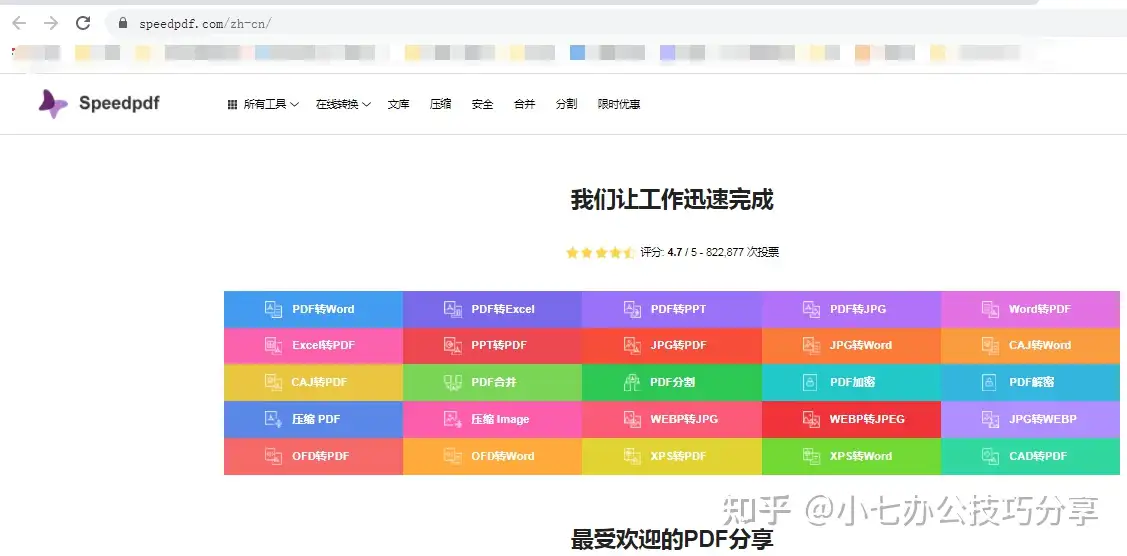
Task: Open the WEBP转JPEG tool label
Action: (x=867, y=419)
